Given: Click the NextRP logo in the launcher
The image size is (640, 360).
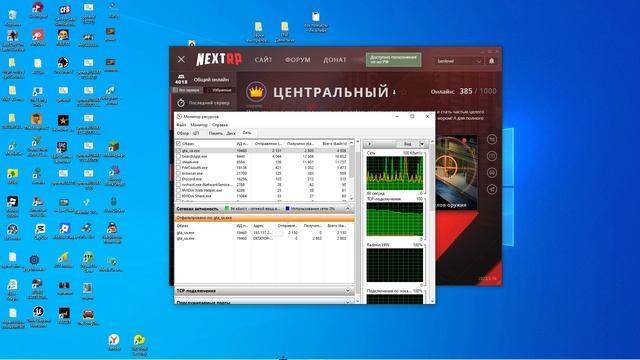Looking at the screenshot, I should coord(219,60).
